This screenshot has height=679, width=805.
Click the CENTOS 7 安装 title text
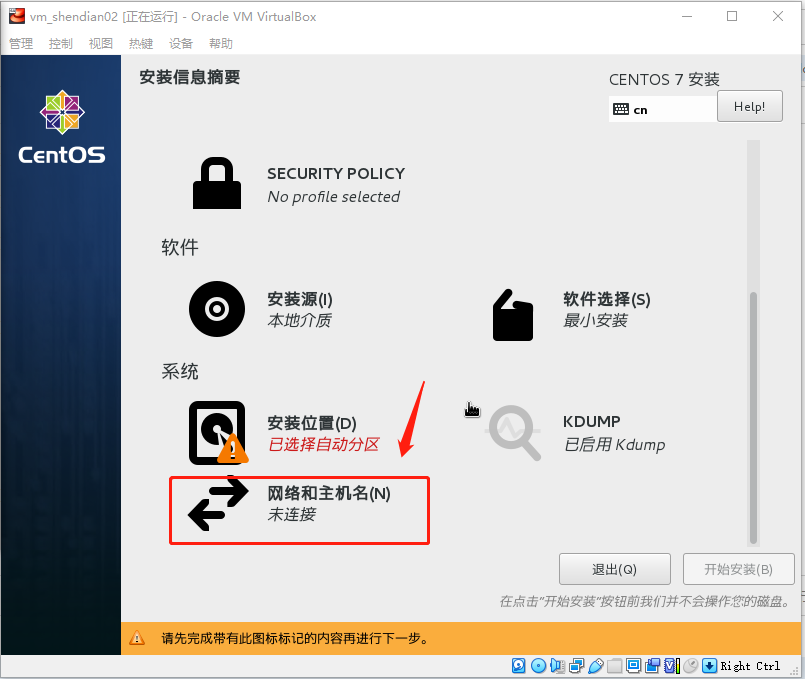coord(664,80)
